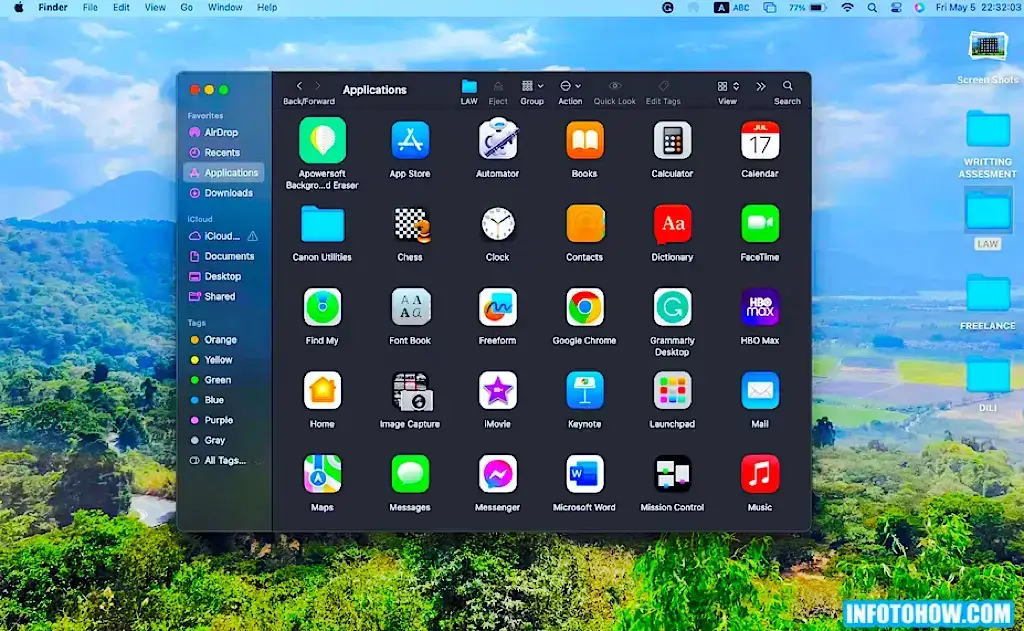The image size is (1024, 631).
Task: Open the File menu
Action: [x=90, y=7]
